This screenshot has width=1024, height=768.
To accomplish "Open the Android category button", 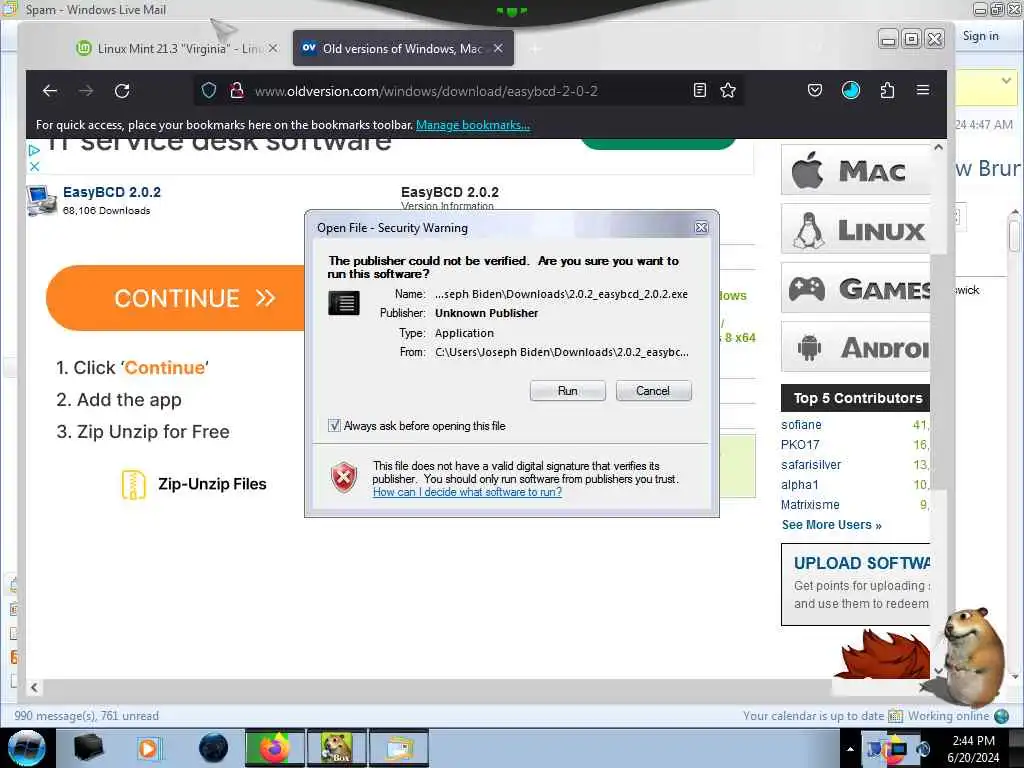I will point(856,347).
